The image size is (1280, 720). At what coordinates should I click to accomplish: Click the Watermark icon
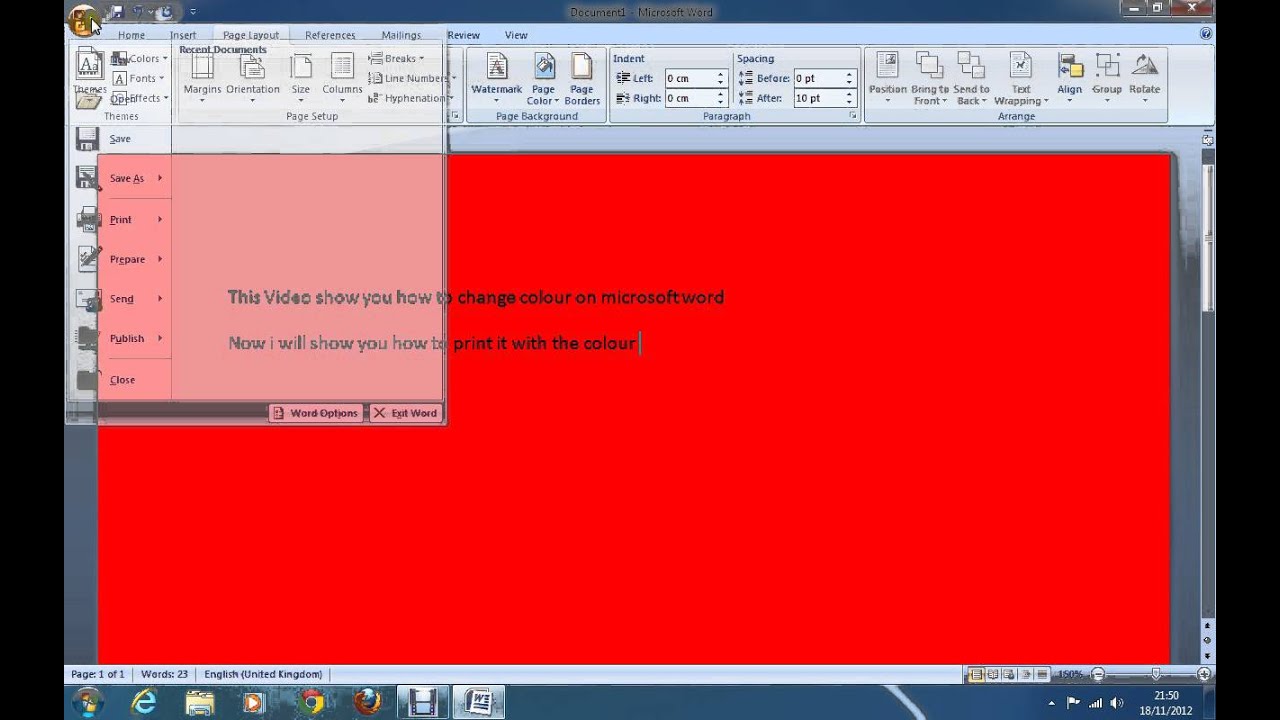pyautogui.click(x=497, y=66)
